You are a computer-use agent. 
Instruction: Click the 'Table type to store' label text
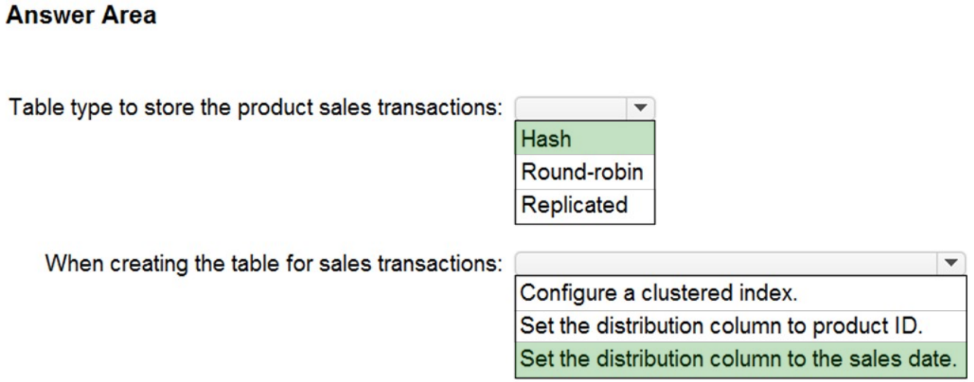(255, 108)
